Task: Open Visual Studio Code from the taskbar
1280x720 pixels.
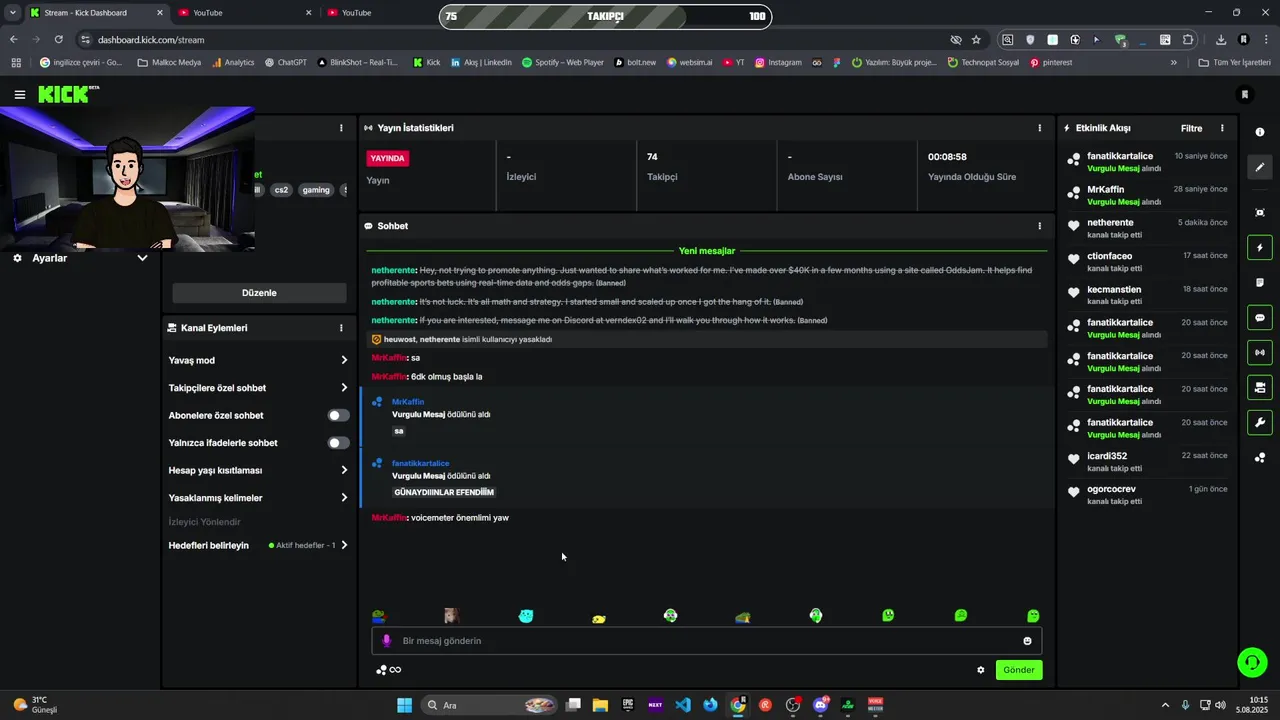Action: click(x=683, y=705)
